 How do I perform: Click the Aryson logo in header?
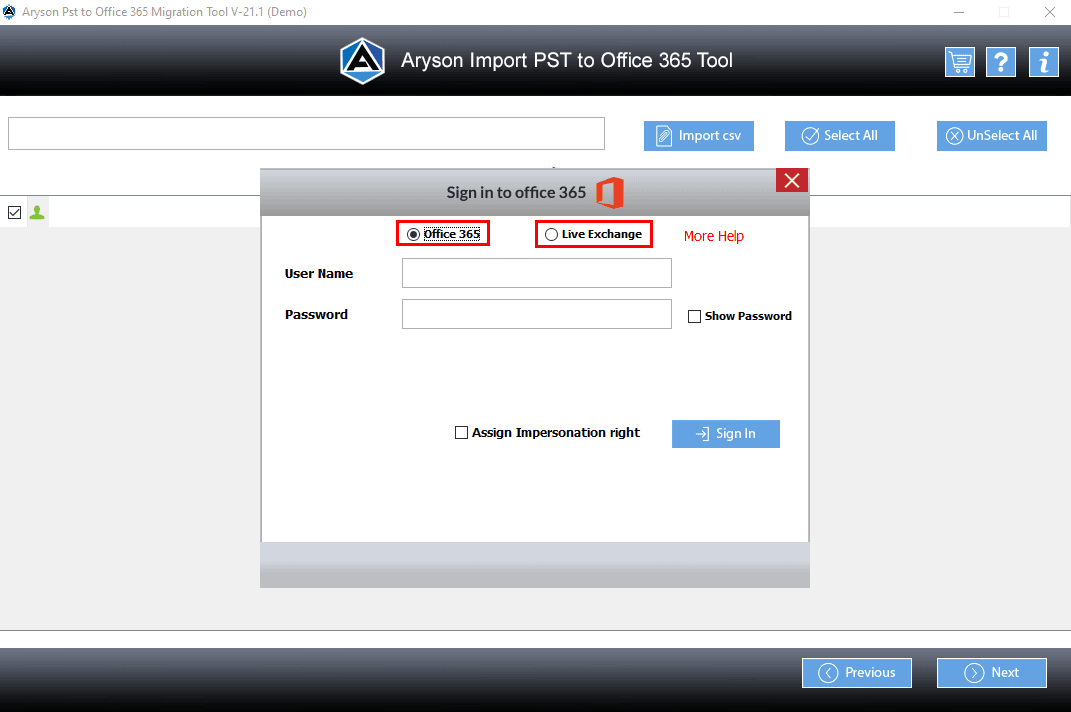click(x=363, y=61)
